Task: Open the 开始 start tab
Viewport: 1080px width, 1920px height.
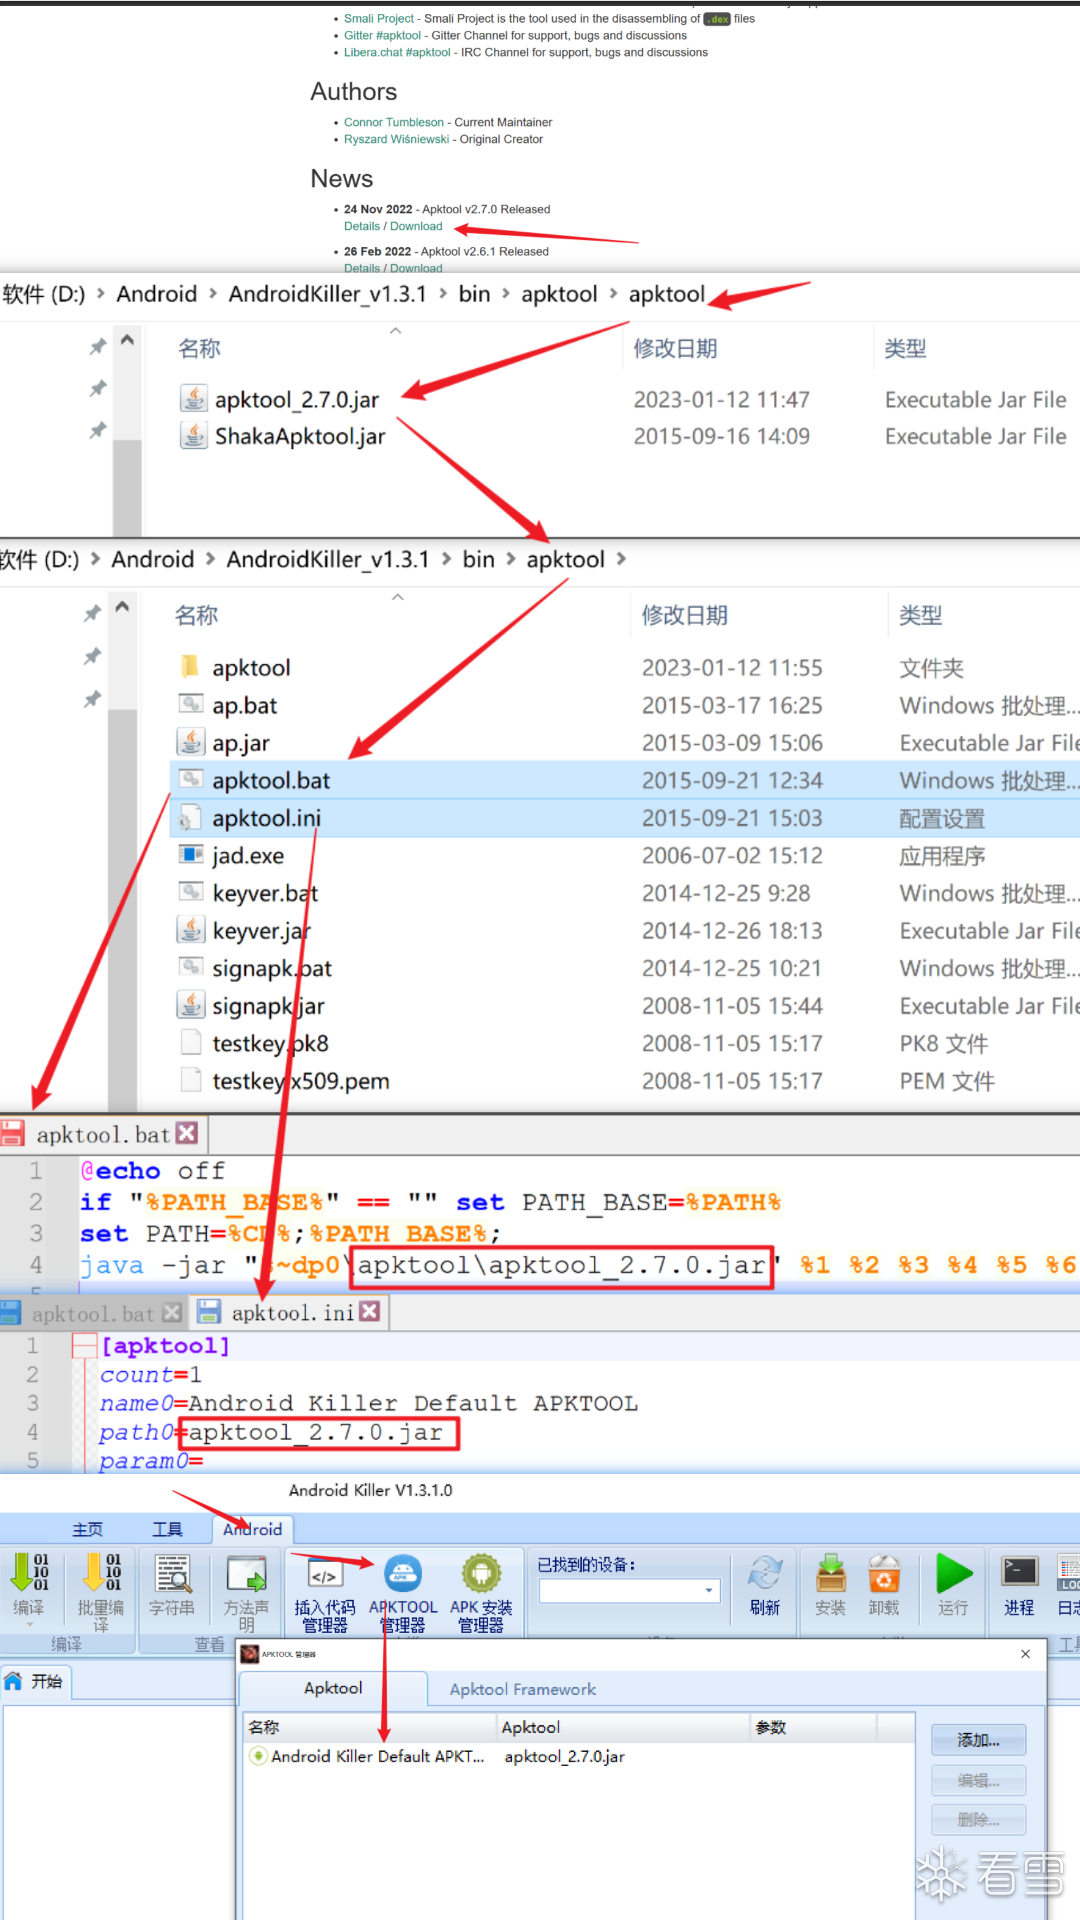Action: (x=36, y=1682)
